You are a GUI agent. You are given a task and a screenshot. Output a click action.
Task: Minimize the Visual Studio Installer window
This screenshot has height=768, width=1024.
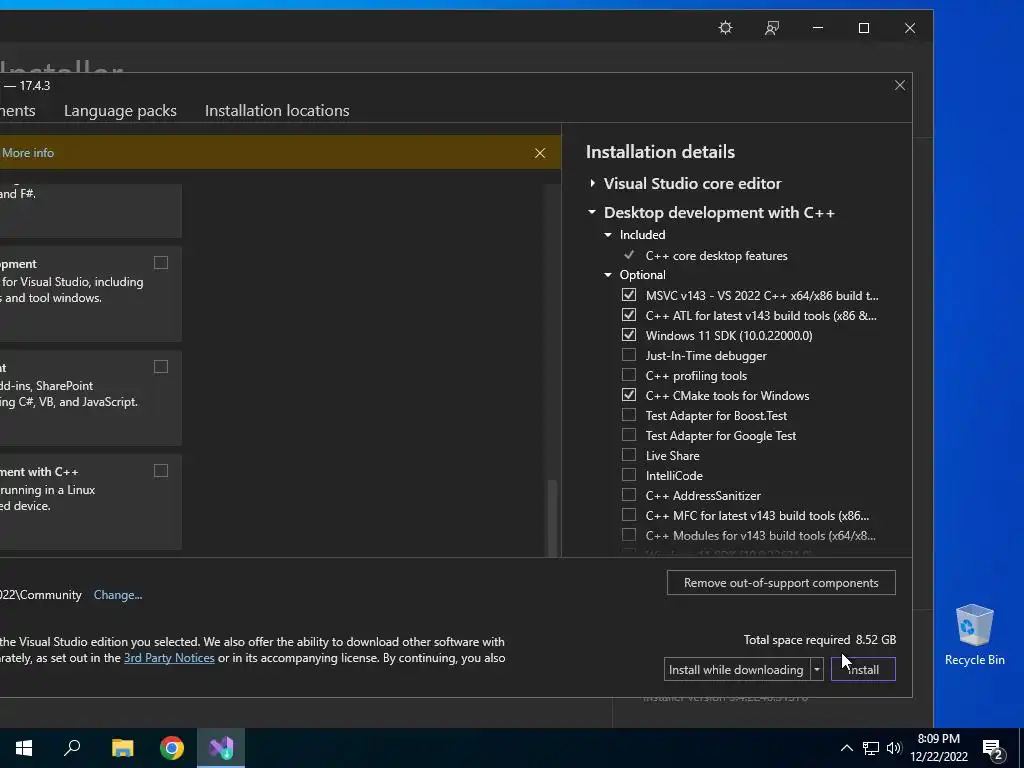click(818, 28)
